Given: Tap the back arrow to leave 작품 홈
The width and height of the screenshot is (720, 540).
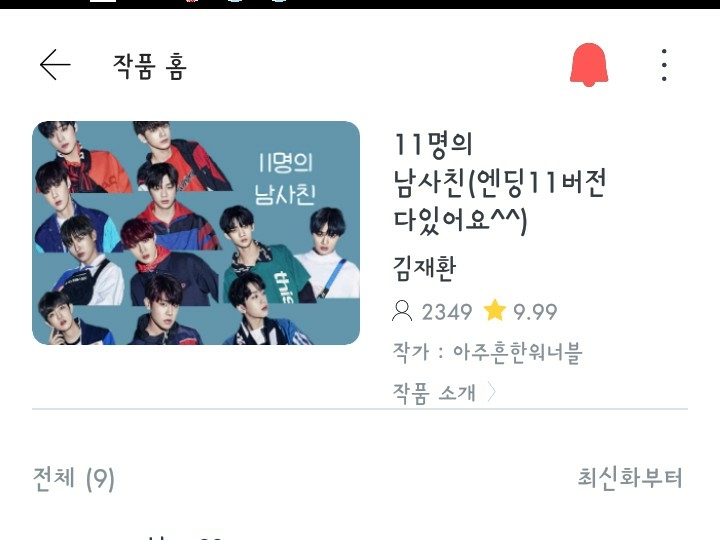Looking at the screenshot, I should pyautogui.click(x=55, y=65).
